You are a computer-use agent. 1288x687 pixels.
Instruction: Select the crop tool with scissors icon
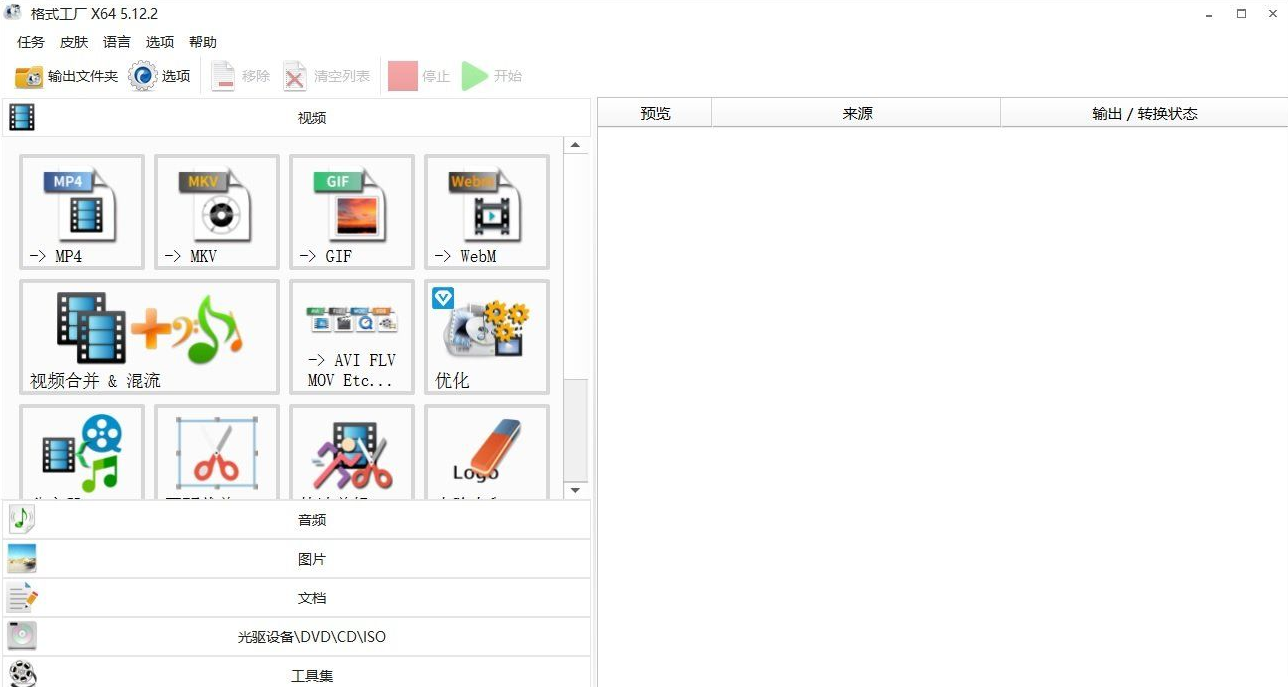coord(216,455)
